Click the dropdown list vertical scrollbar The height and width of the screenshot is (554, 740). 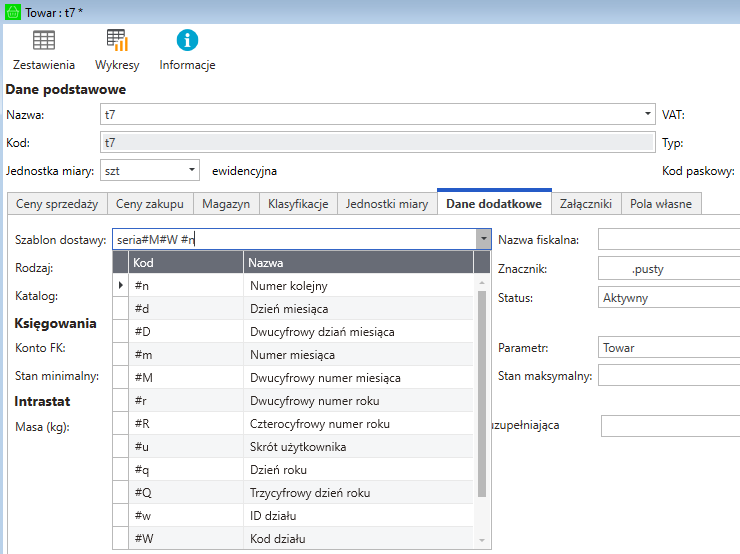point(482,400)
